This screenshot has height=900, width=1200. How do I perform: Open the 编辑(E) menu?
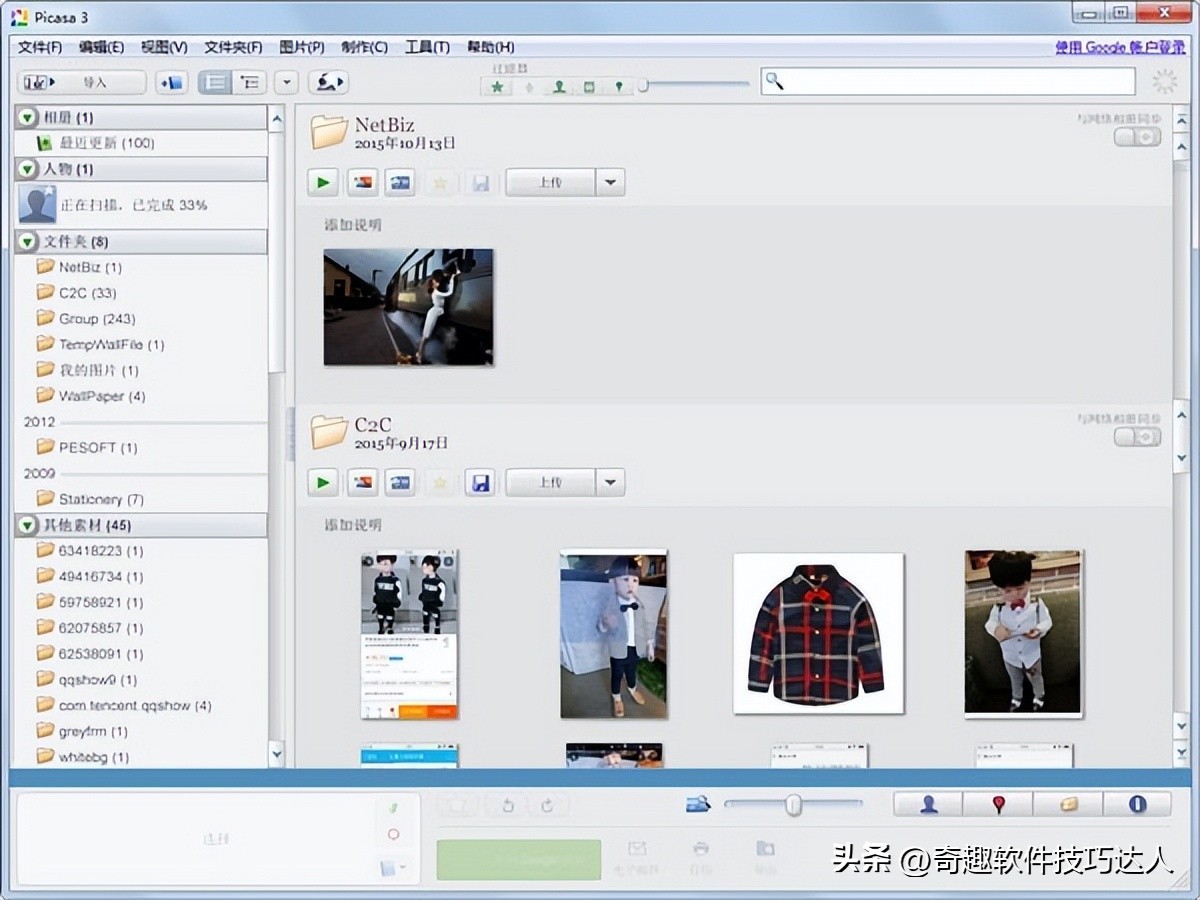click(x=102, y=47)
